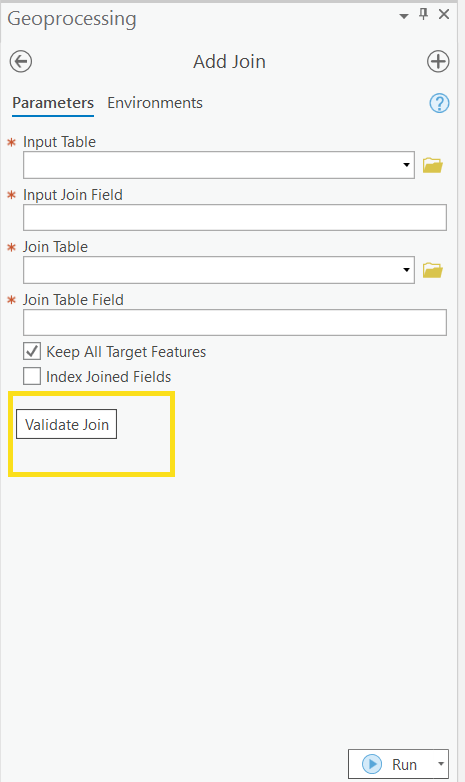Click the blue play icon on Run
The width and height of the screenshot is (465, 782).
[x=372, y=764]
